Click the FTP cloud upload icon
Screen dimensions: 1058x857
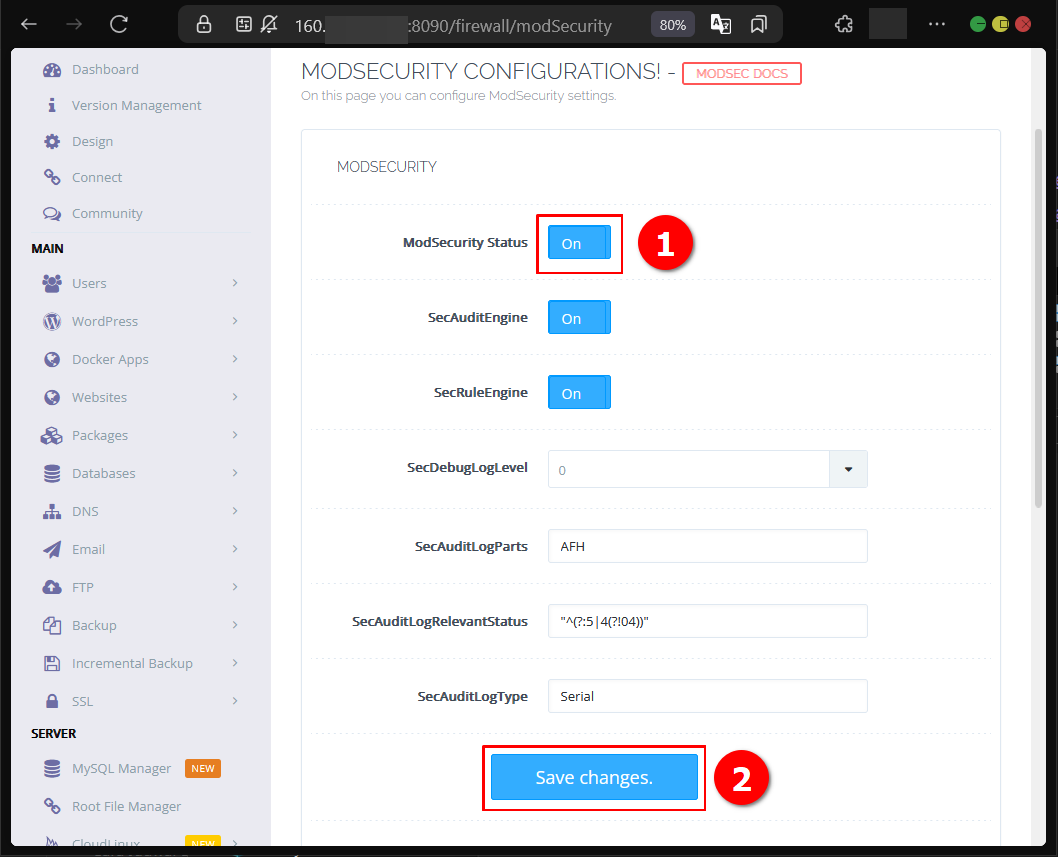click(52, 588)
